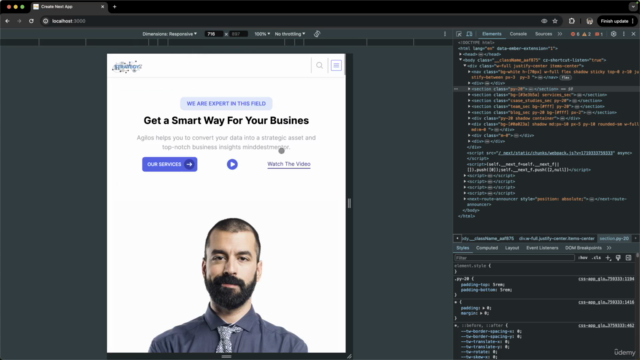This screenshot has height=360, width=640.
Task: Open the Chrome extensions puzzle icon
Action: (572, 21)
